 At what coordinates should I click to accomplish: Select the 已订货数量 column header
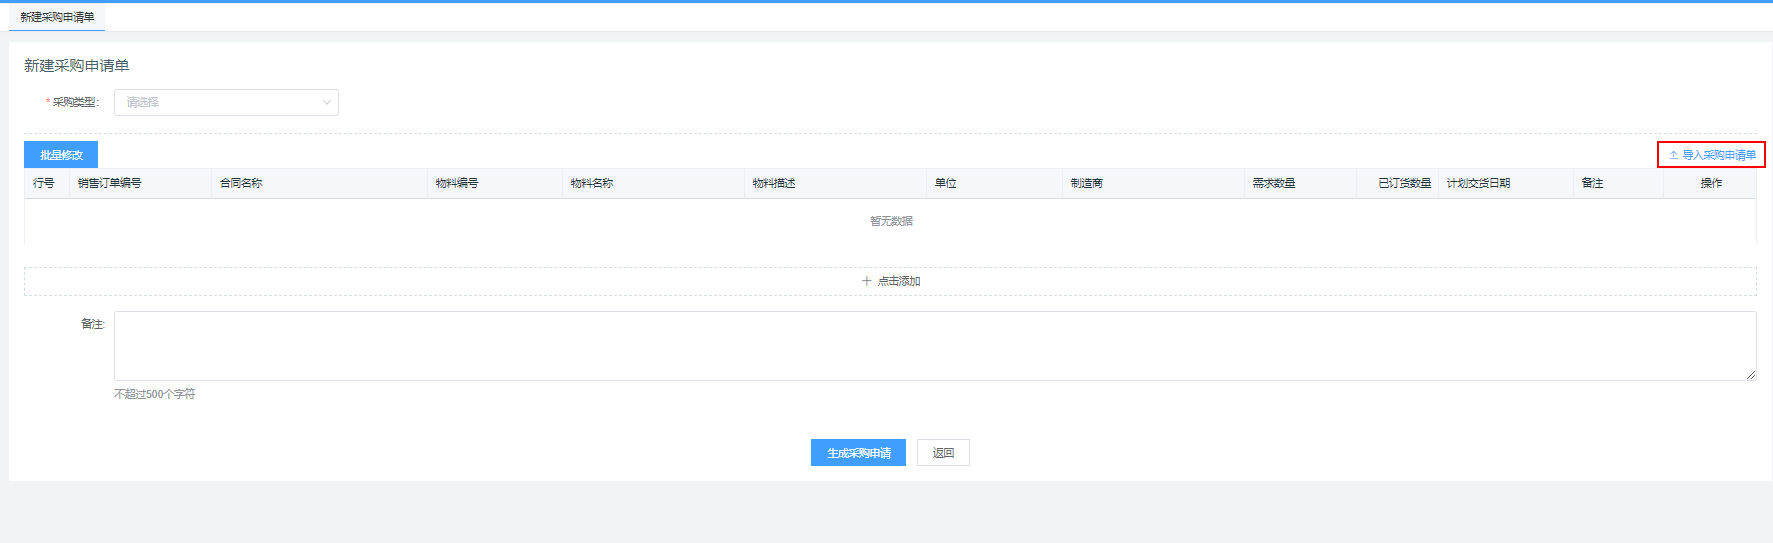(x=1404, y=183)
